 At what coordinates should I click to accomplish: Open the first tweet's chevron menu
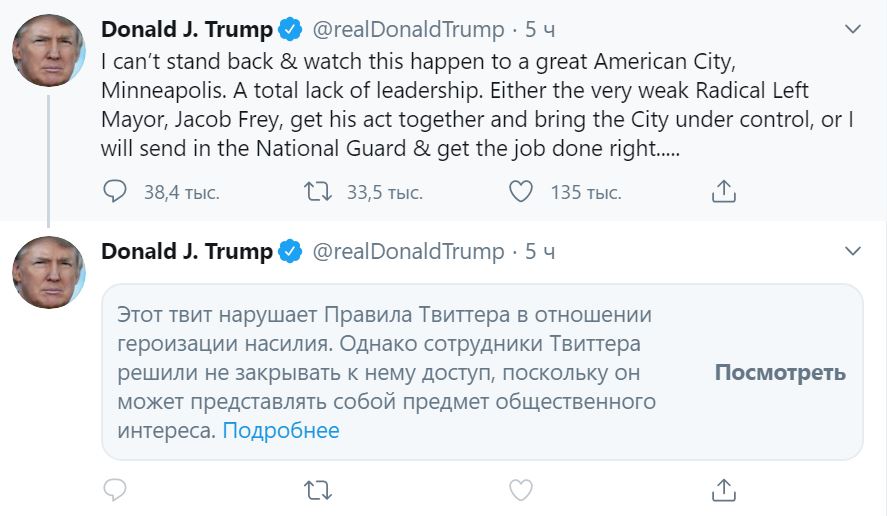coord(852,30)
